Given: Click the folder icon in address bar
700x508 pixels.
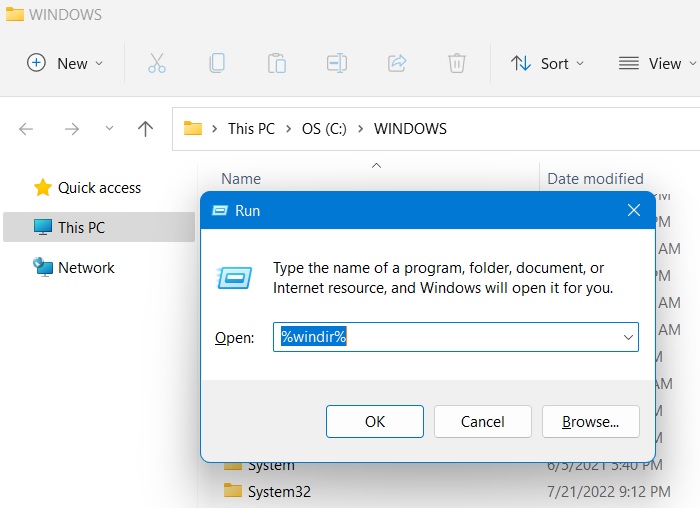Looking at the screenshot, I should point(193,129).
